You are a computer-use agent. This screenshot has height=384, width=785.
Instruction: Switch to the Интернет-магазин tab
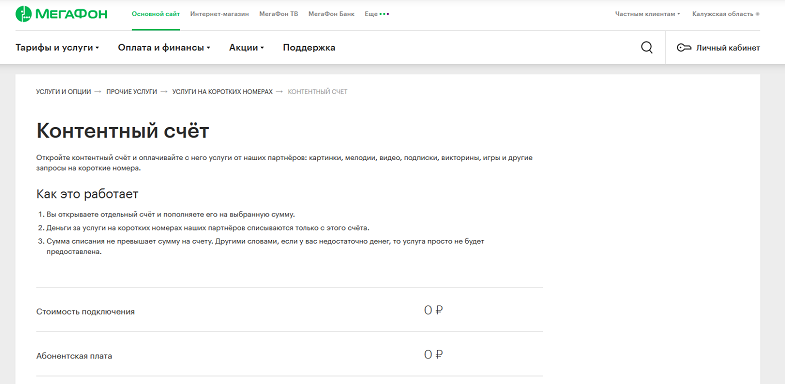[219, 14]
